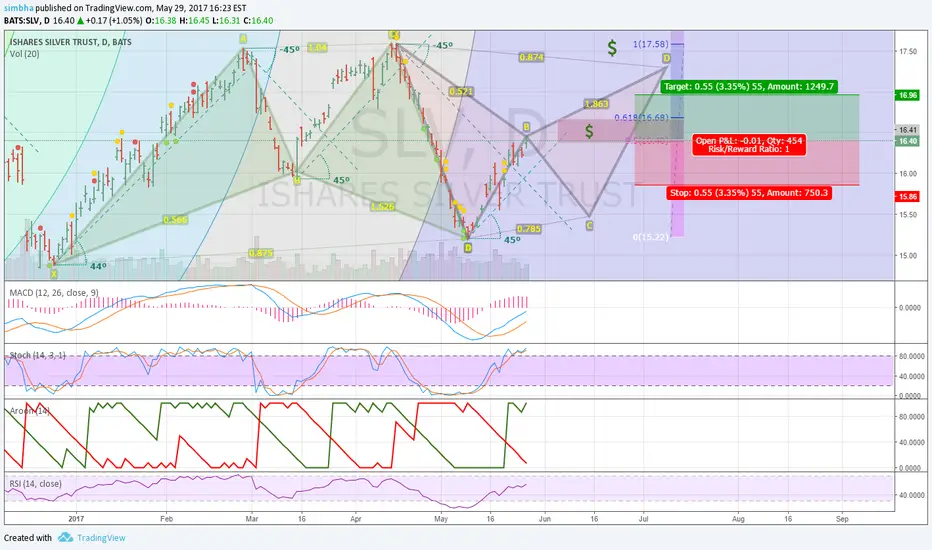
Task: Click the 1.526 pattern ratio label
Action: pyautogui.click(x=382, y=206)
